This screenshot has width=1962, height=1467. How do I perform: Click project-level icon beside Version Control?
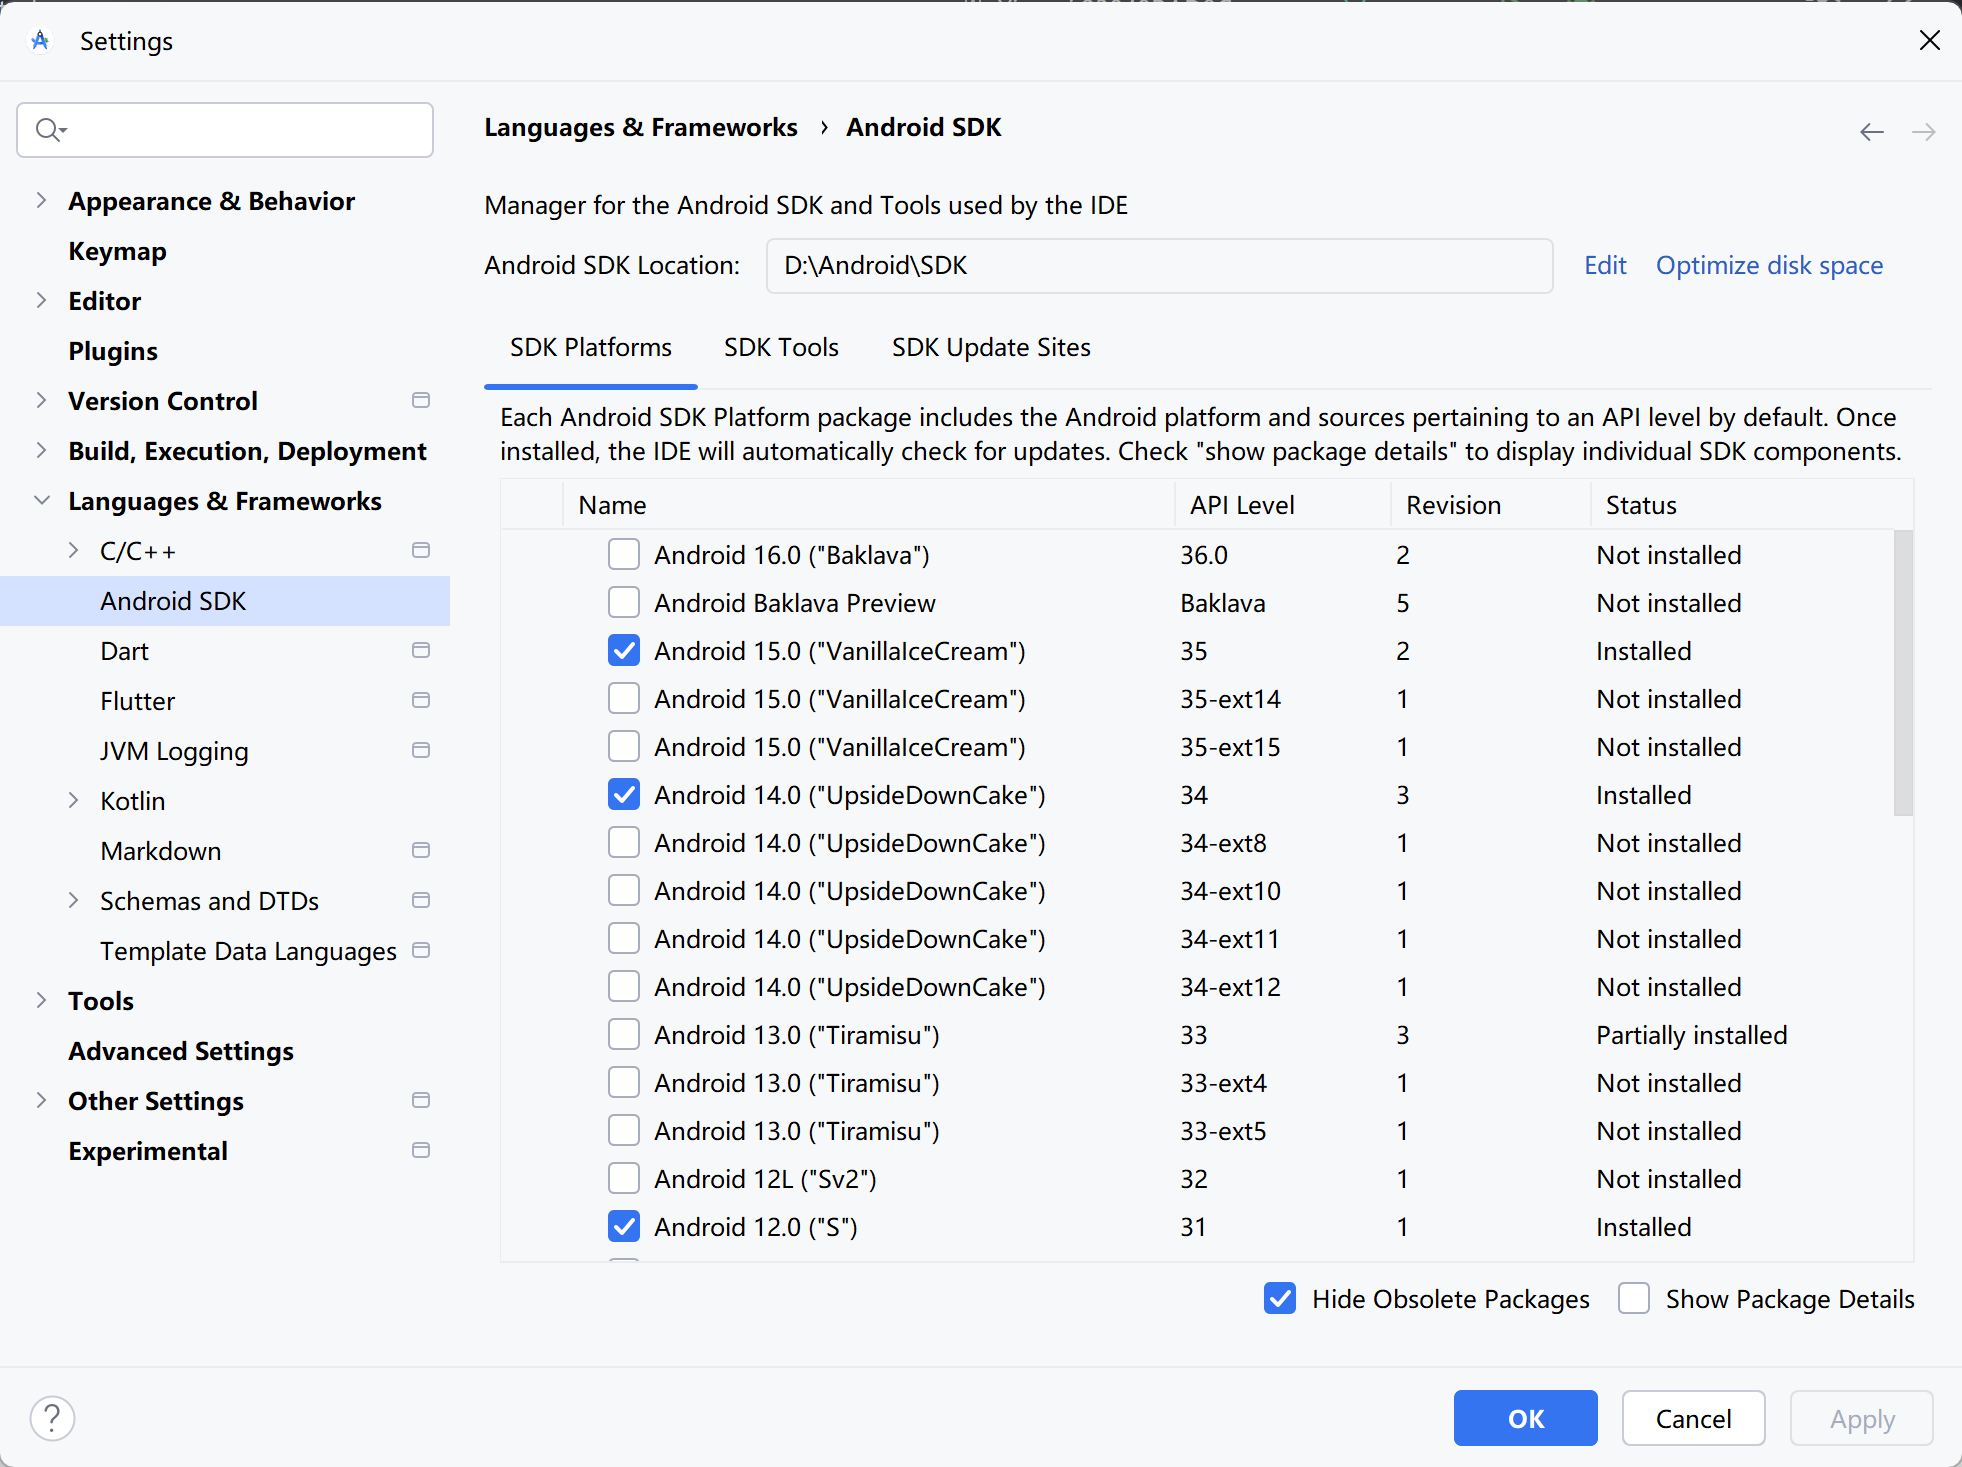pos(421,401)
